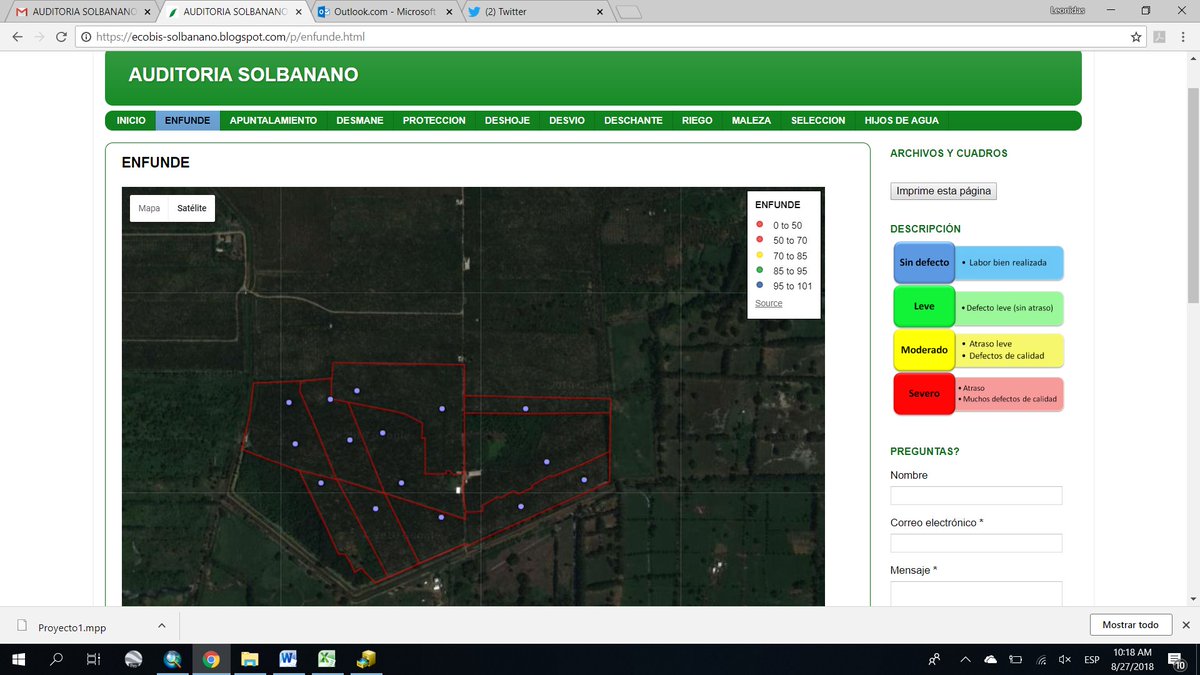
Task: Open the PROTECCION page
Action: pyautogui.click(x=434, y=120)
